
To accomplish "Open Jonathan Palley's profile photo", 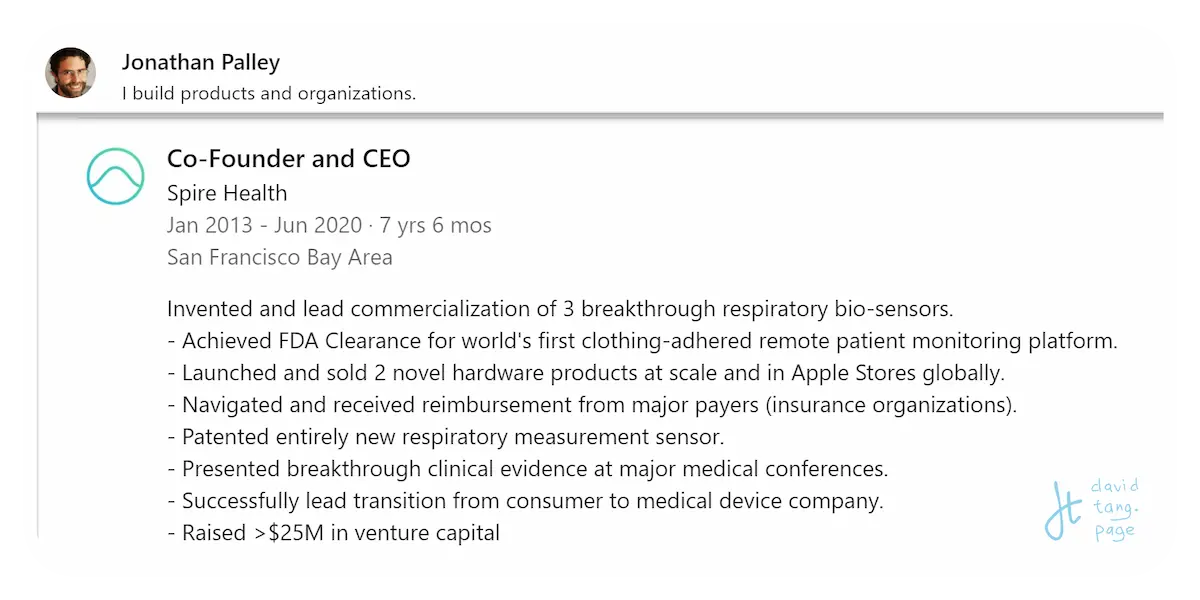I will click(x=70, y=73).
